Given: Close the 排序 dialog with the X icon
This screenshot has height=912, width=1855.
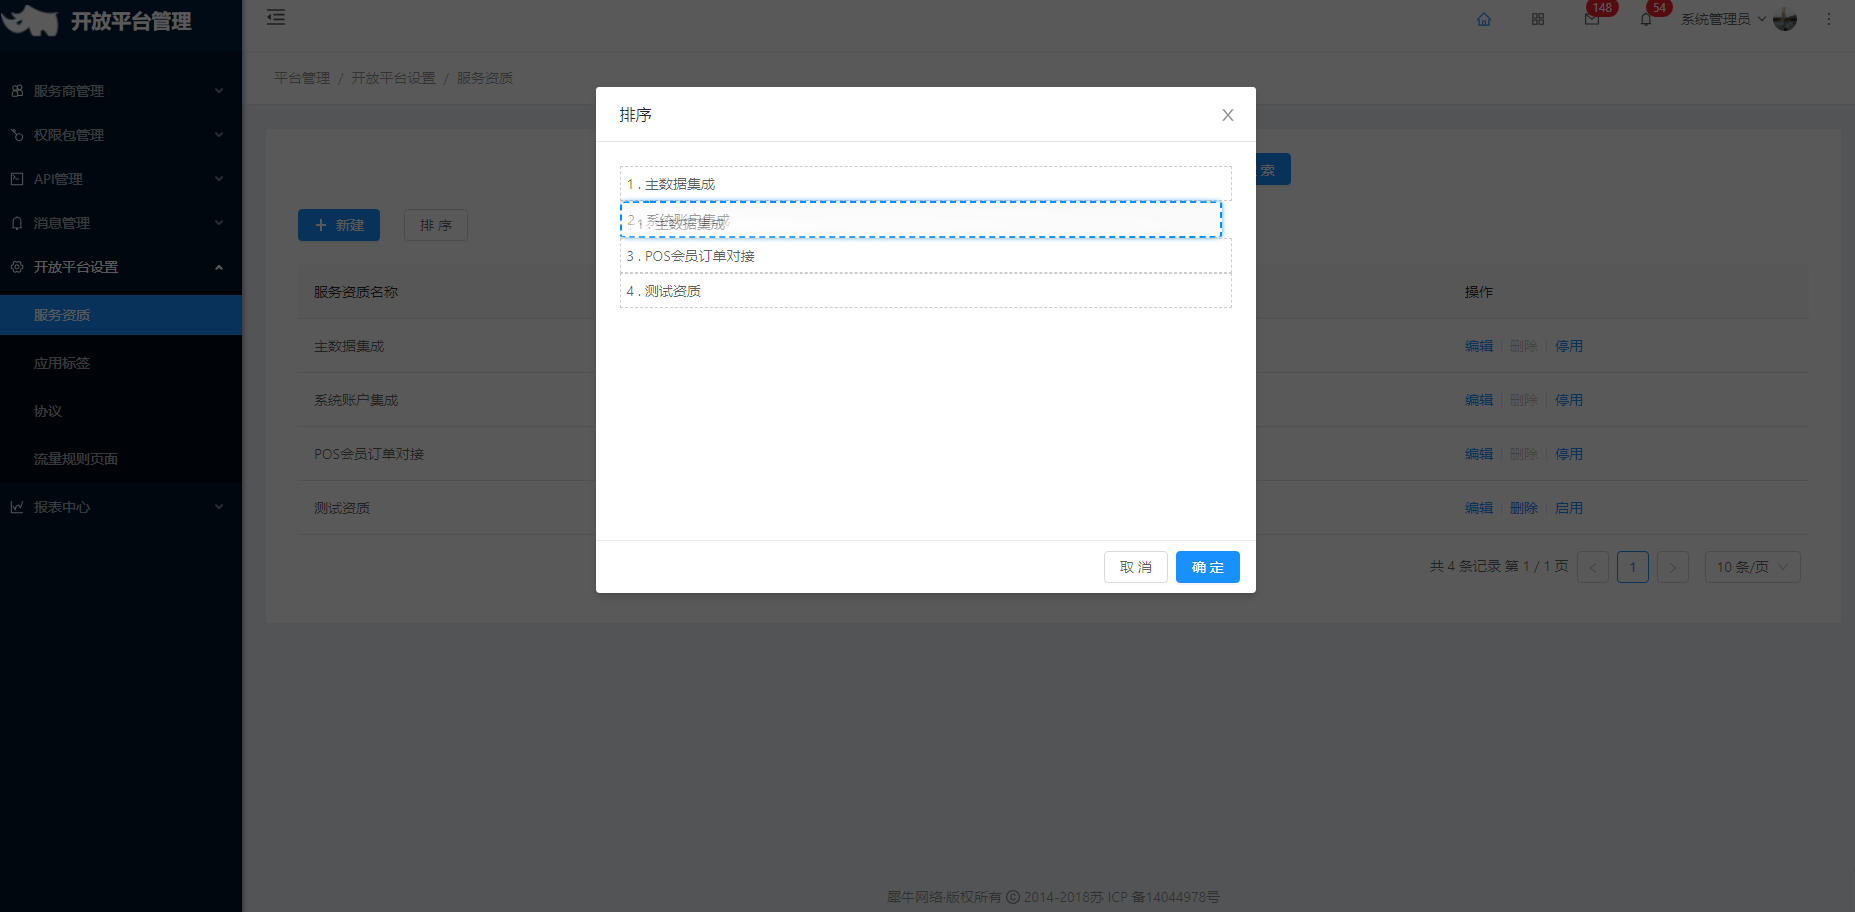Looking at the screenshot, I should click(1228, 115).
